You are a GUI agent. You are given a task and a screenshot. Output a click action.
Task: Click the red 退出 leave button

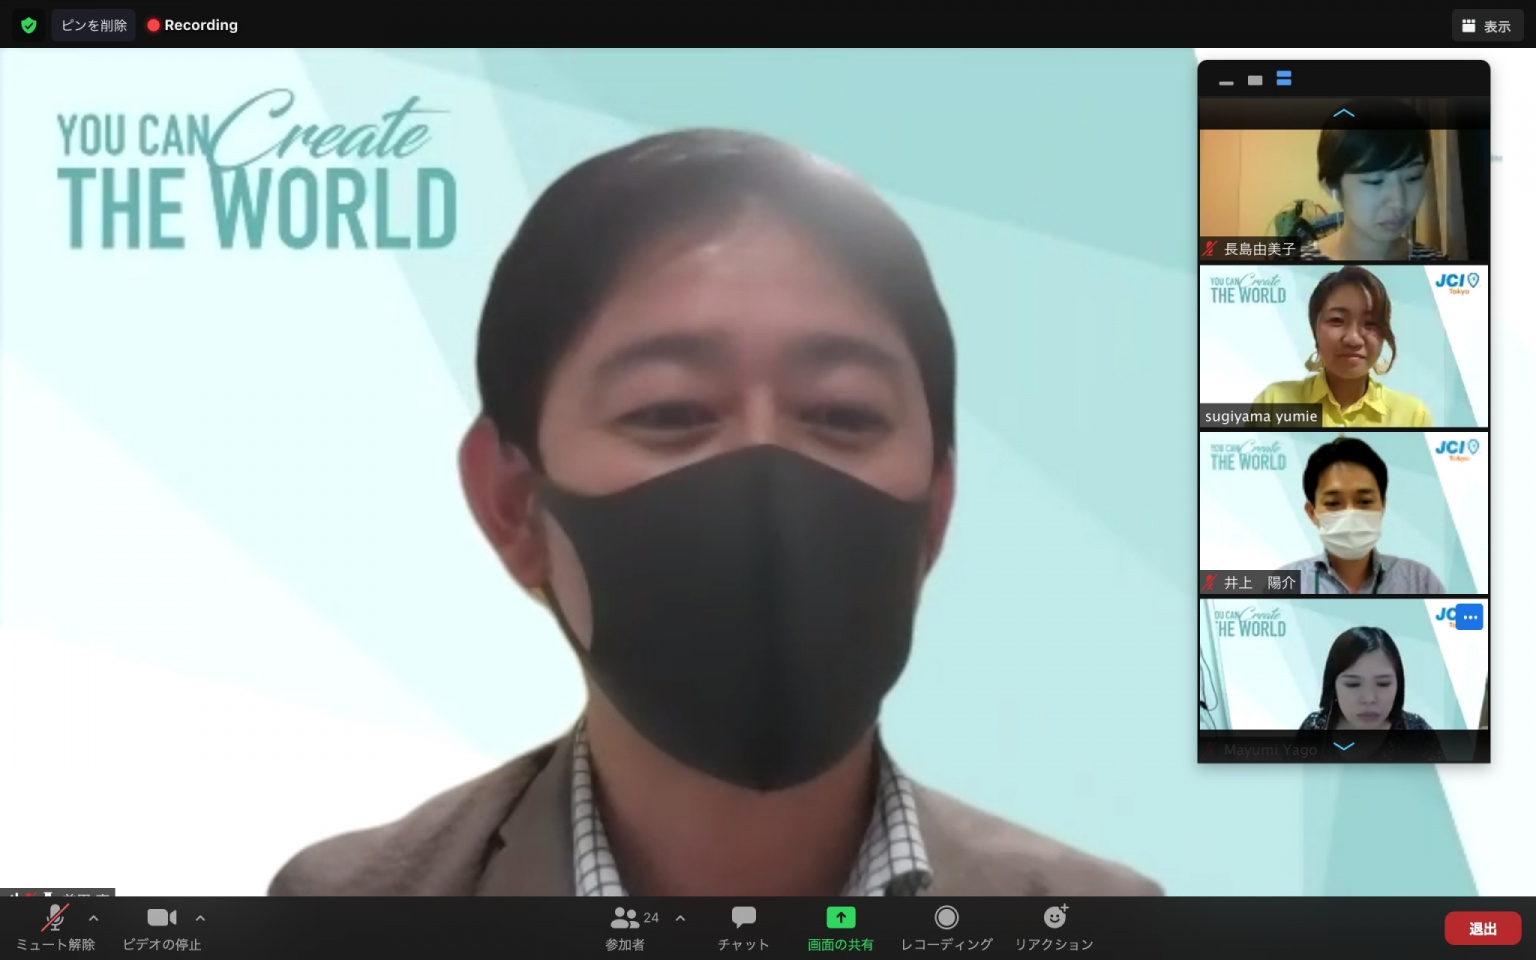[1482, 928]
